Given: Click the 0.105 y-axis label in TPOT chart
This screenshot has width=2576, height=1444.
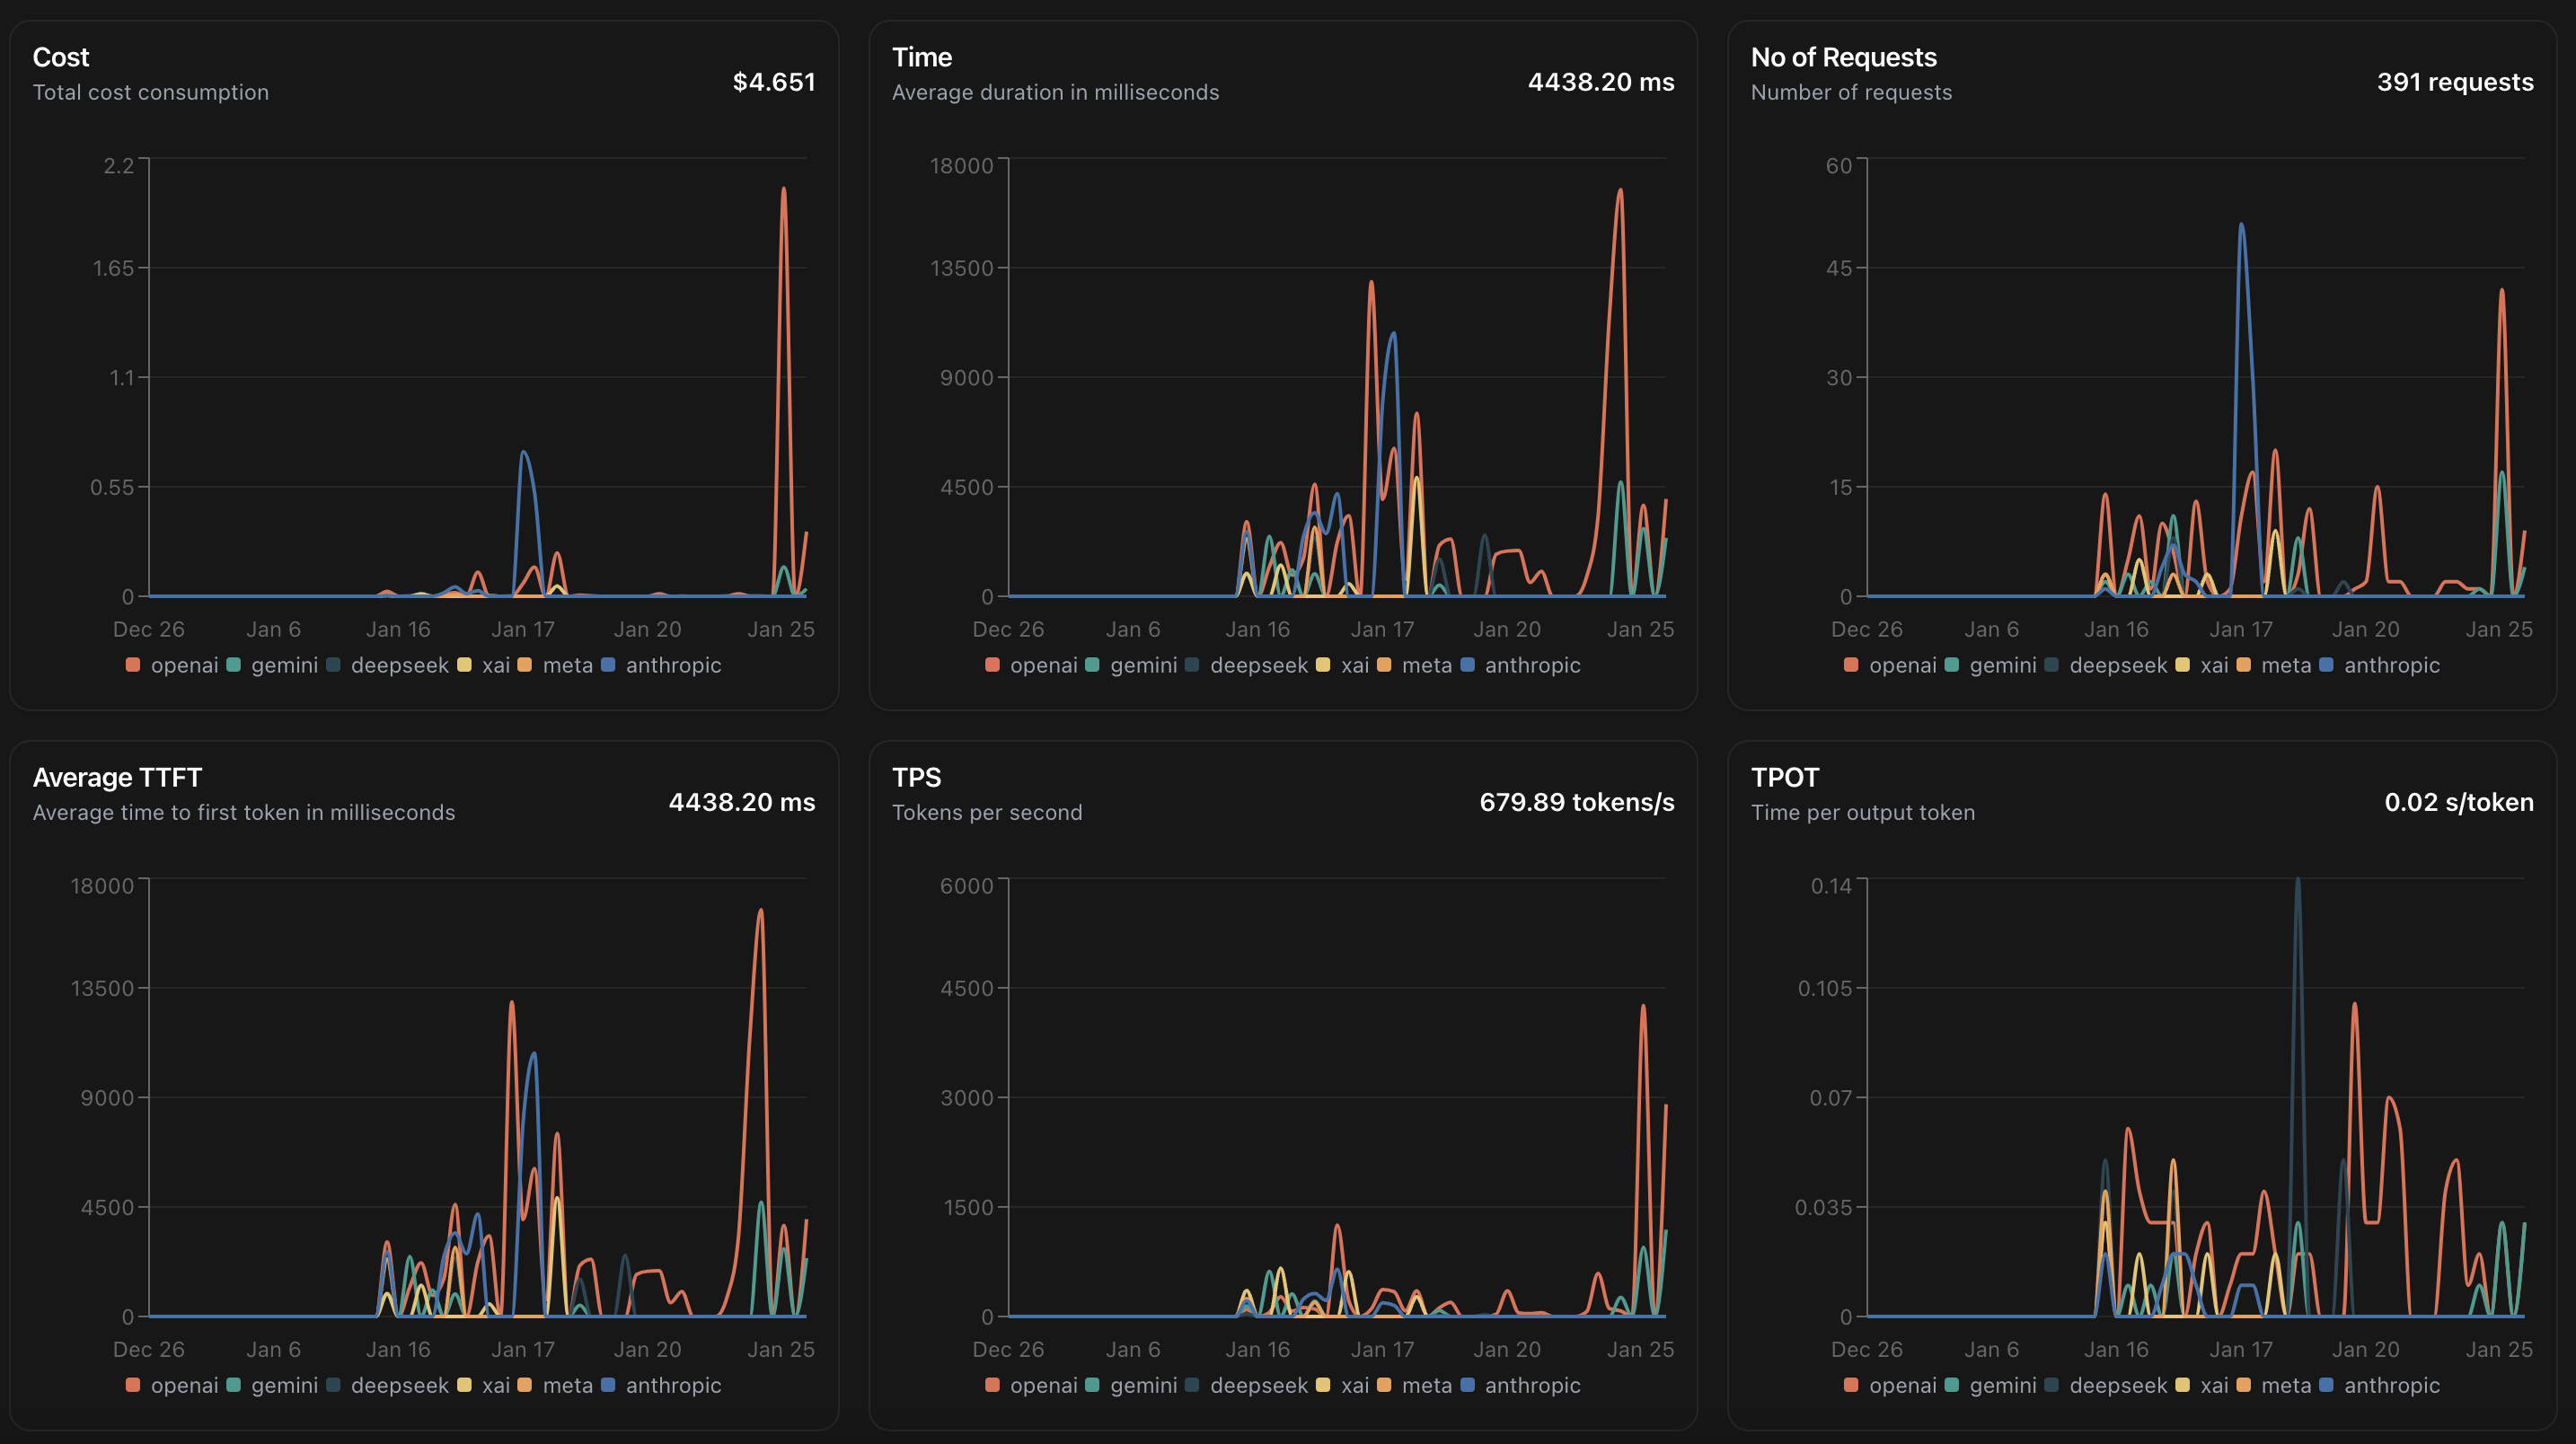Looking at the screenshot, I should (1825, 988).
